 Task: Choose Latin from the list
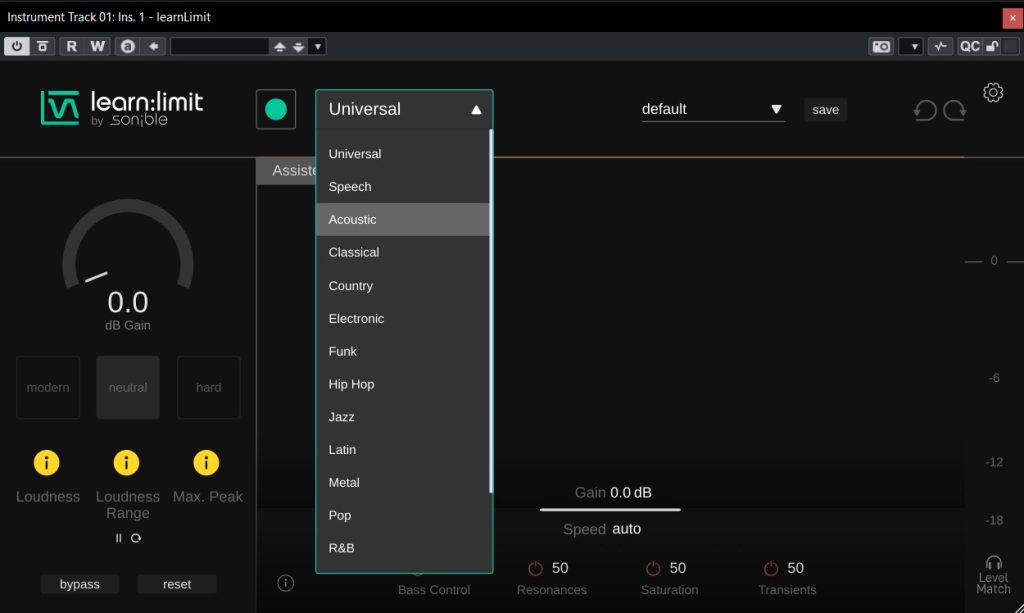(403, 450)
